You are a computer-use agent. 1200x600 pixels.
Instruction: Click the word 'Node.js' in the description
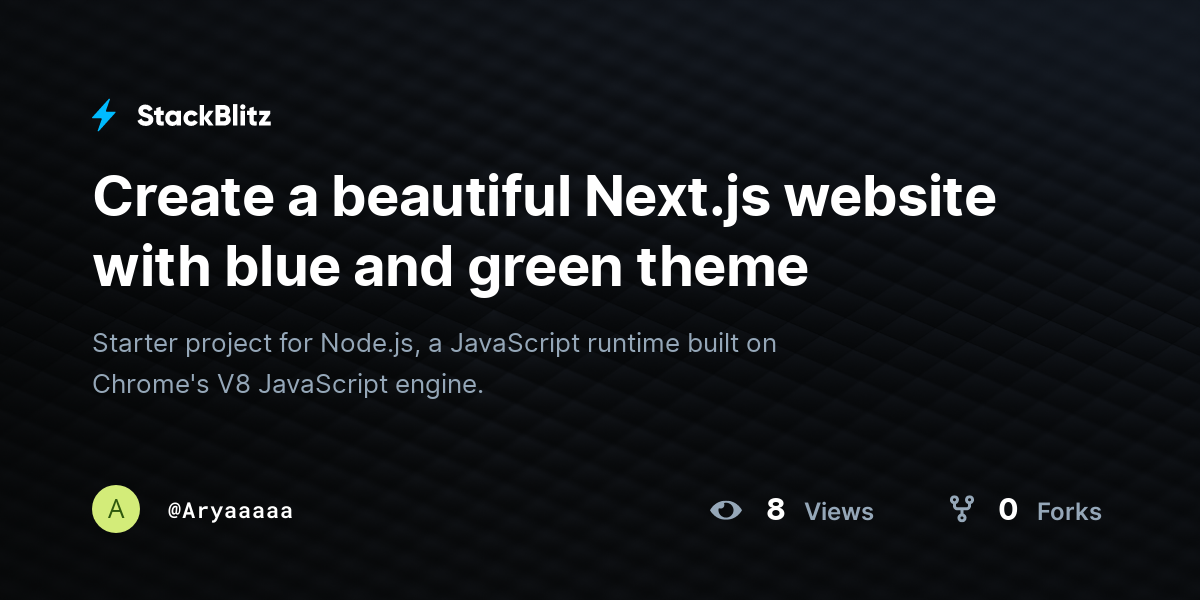pyautogui.click(x=368, y=344)
